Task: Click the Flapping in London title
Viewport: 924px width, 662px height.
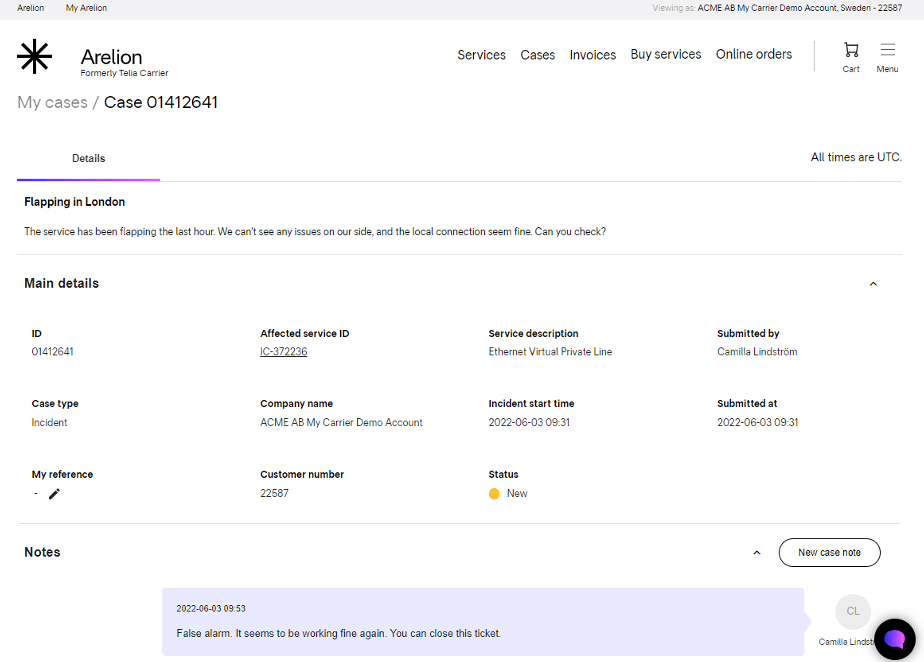Action: 74,202
